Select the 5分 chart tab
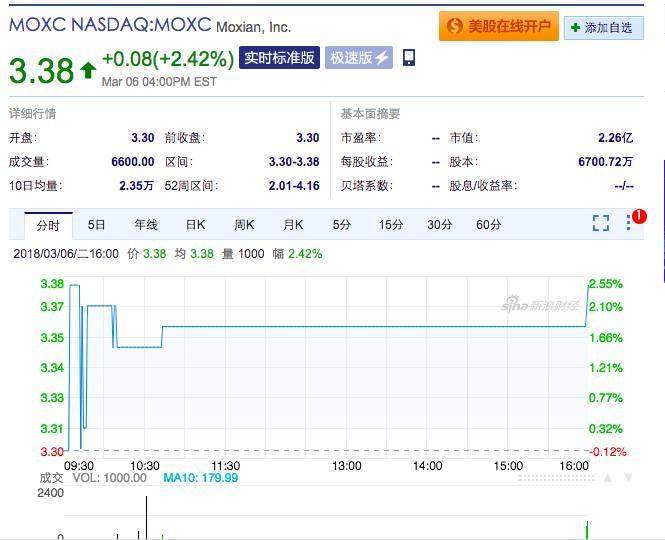 (341, 224)
